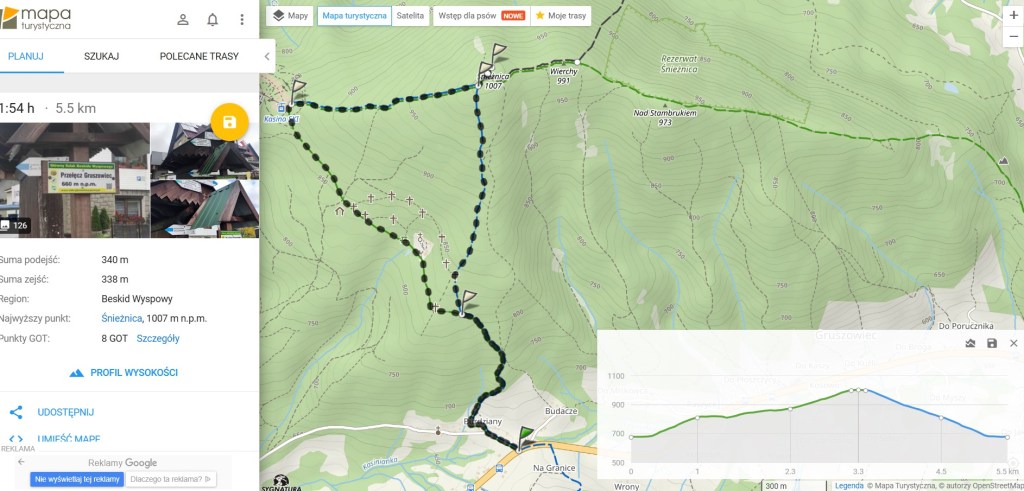This screenshot has width=1024, height=491.
Task: Expand Profil wysokości elevation profile
Action: [123, 373]
